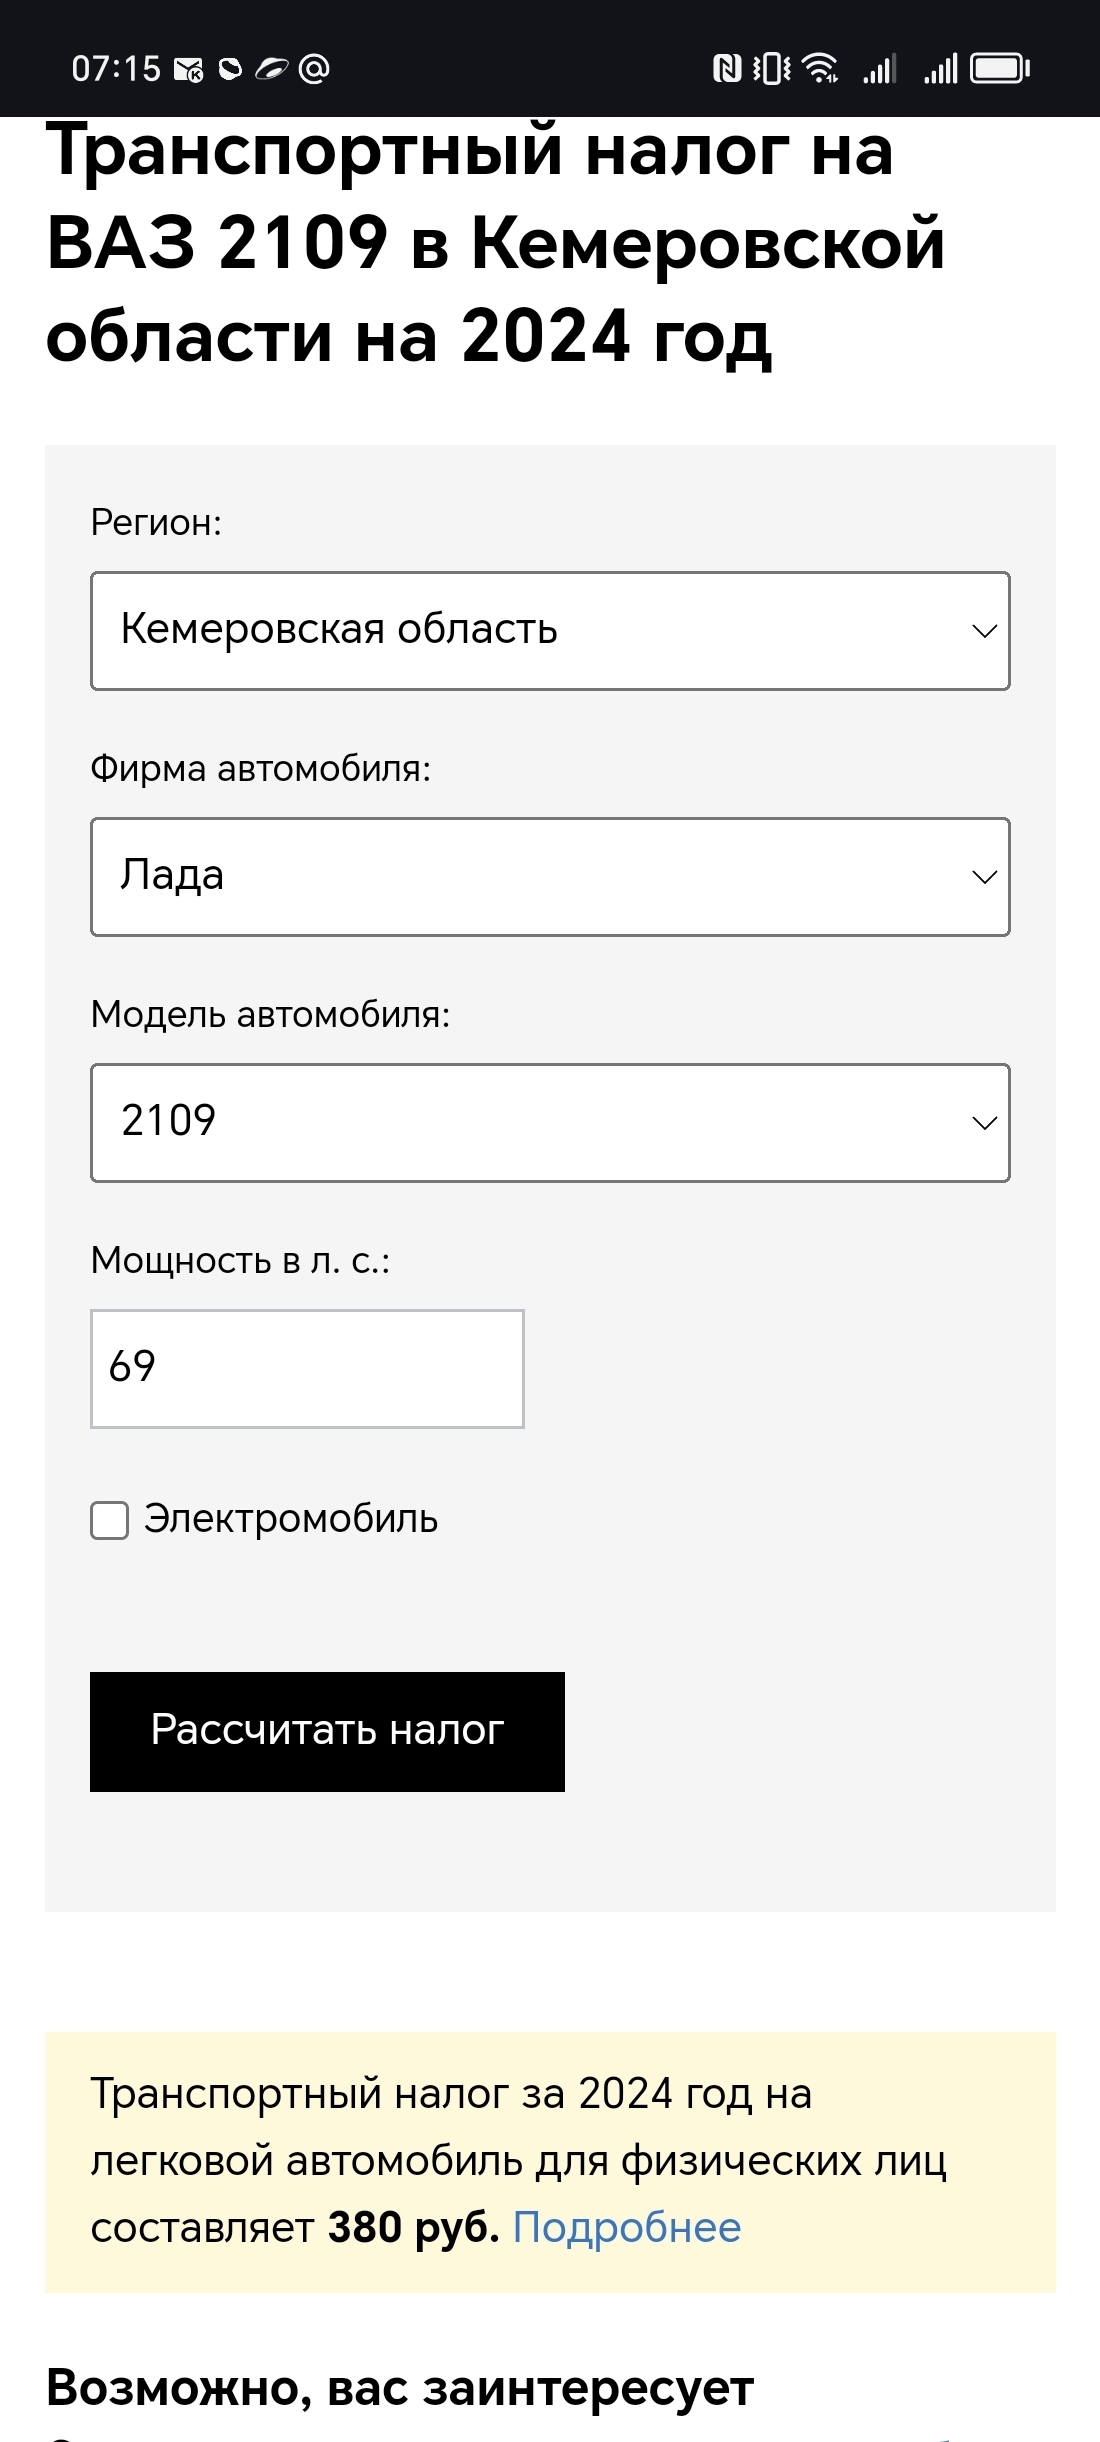Open the Регион dropdown showing Кемеровская область
The width and height of the screenshot is (1100, 2442).
coord(550,631)
